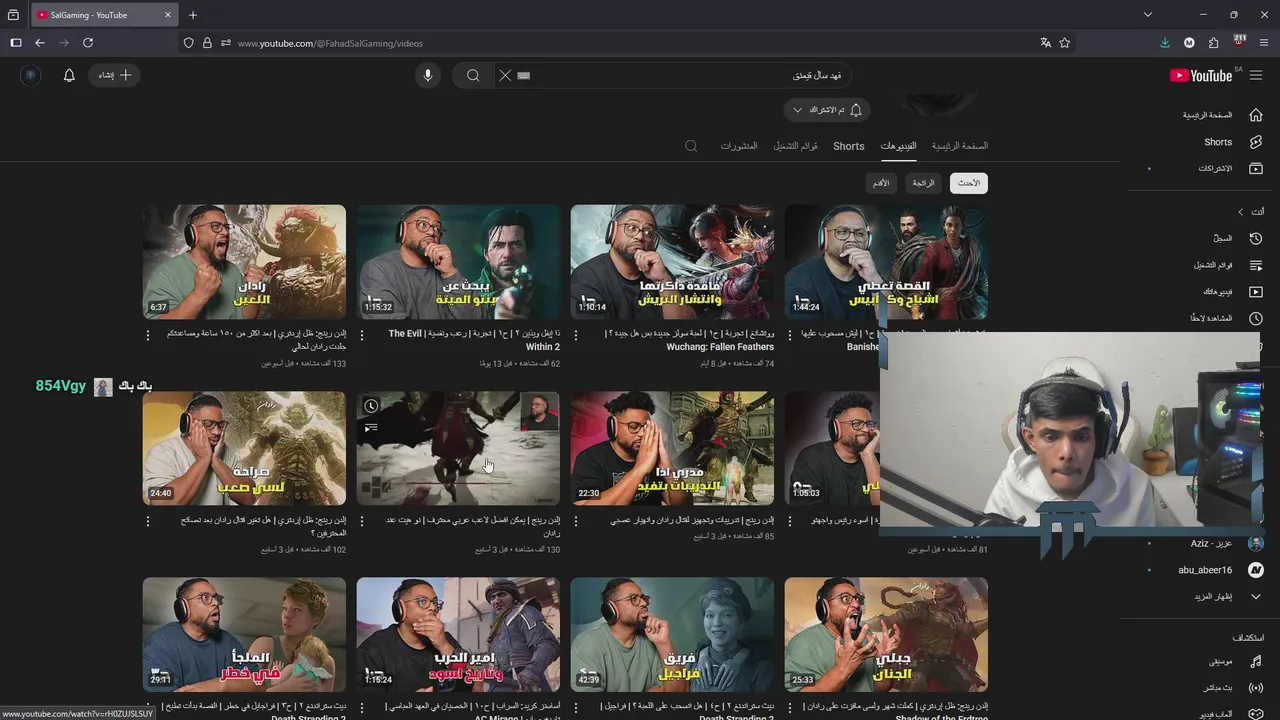Clear the search box with the X icon

[505, 75]
